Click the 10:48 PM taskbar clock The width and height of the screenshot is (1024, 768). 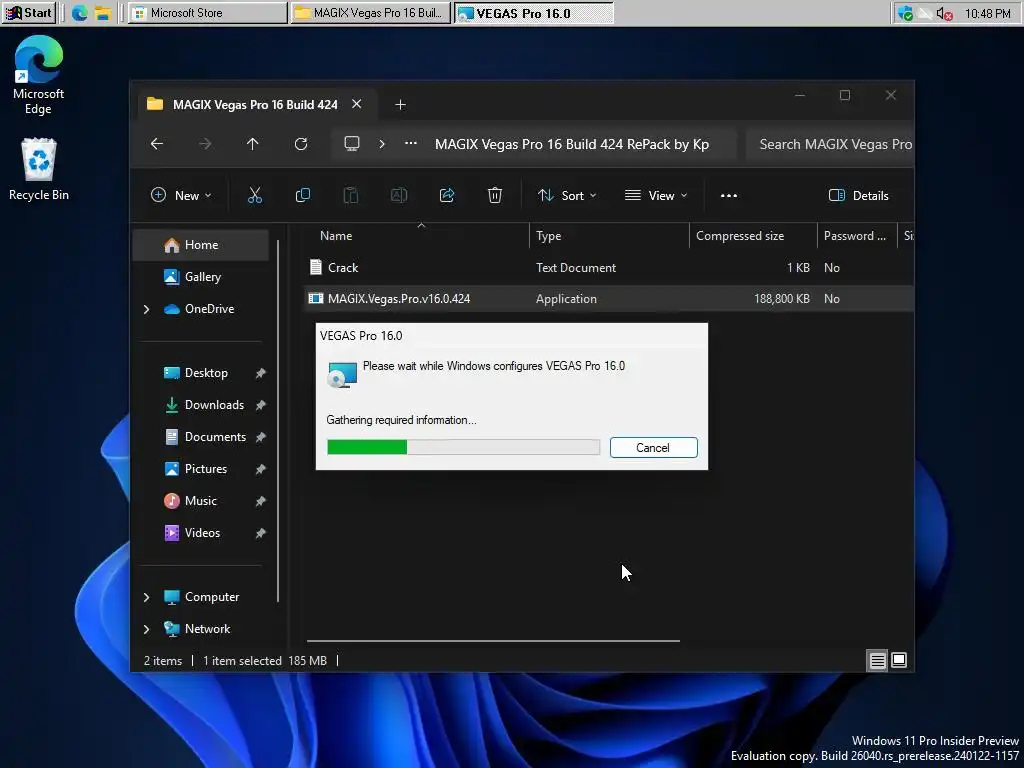[987, 14]
